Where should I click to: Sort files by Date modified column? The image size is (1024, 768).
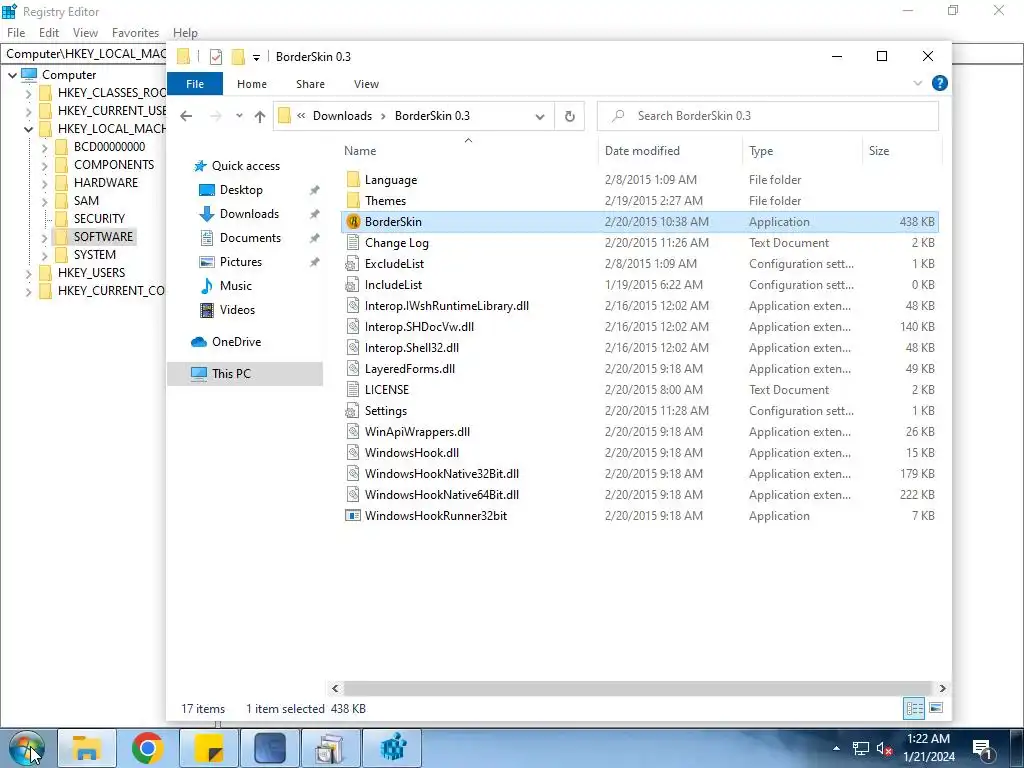tap(670, 151)
